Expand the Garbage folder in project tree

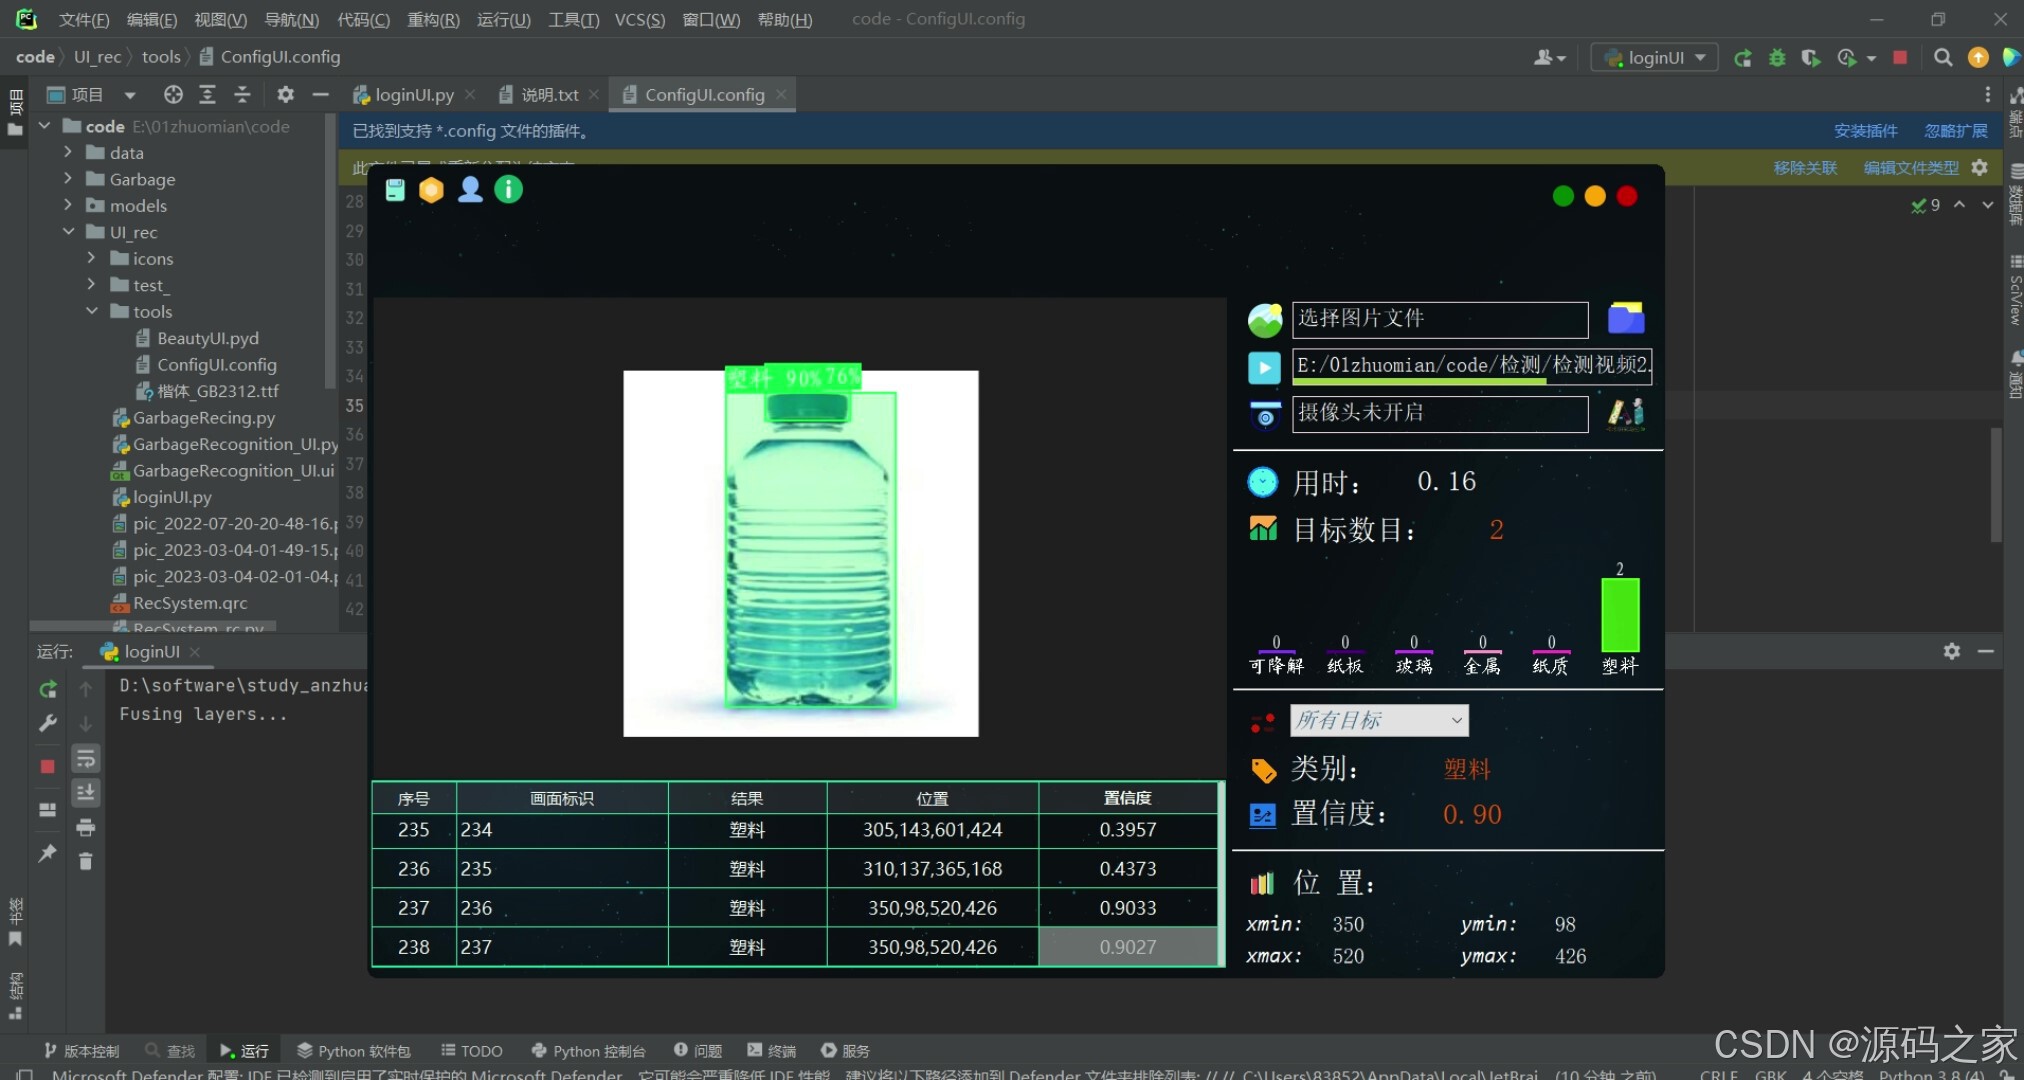[x=68, y=179]
